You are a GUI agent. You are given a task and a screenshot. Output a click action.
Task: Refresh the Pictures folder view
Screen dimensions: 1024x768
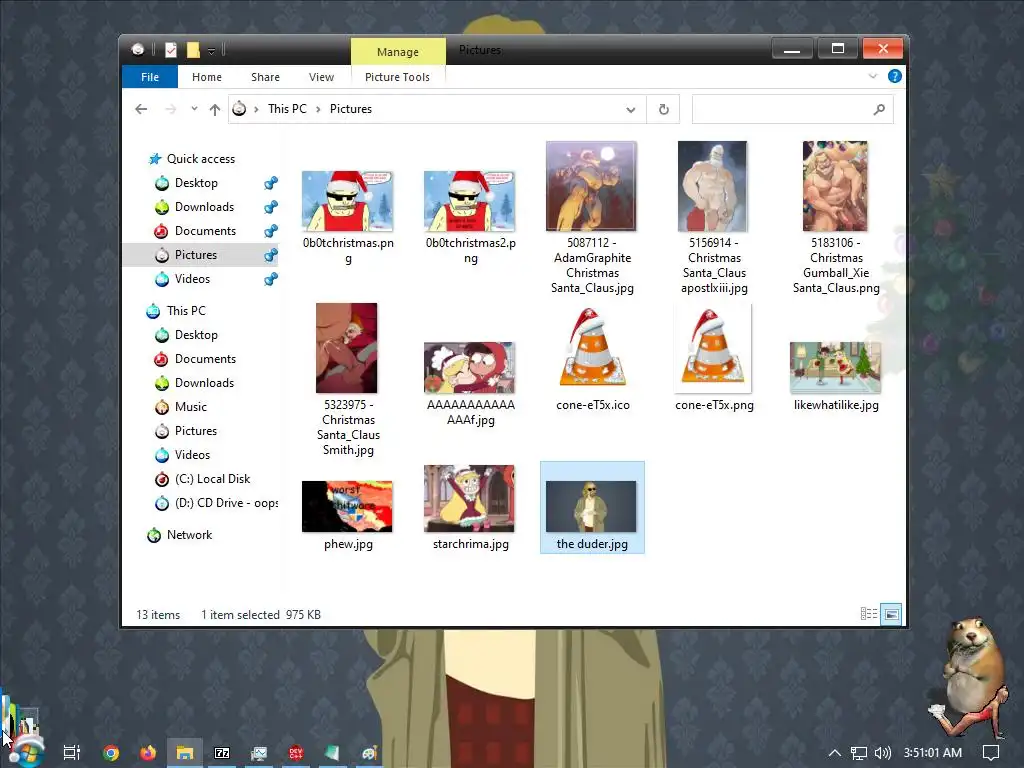click(664, 110)
